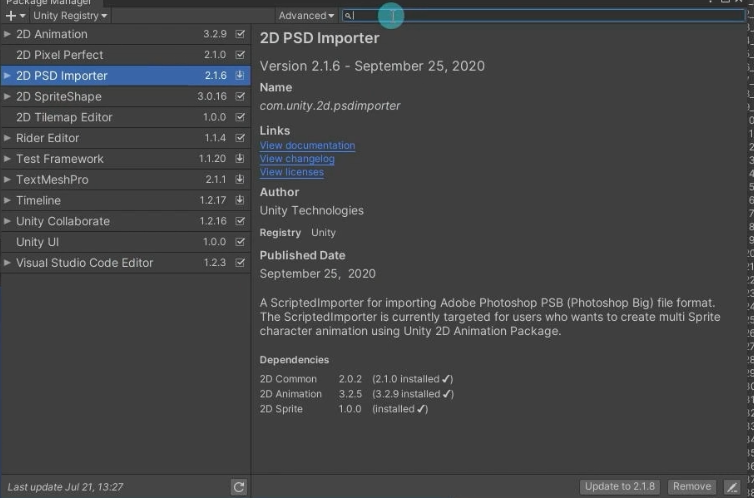The image size is (754, 498).
Task: Click installed checkmark for Unity Collaborate
Action: (240, 221)
